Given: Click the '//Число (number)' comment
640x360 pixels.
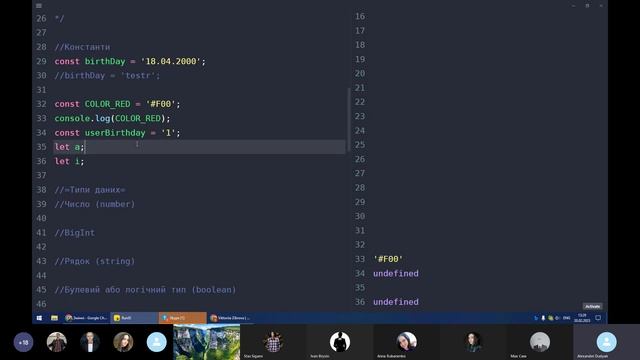Looking at the screenshot, I should (95, 204).
